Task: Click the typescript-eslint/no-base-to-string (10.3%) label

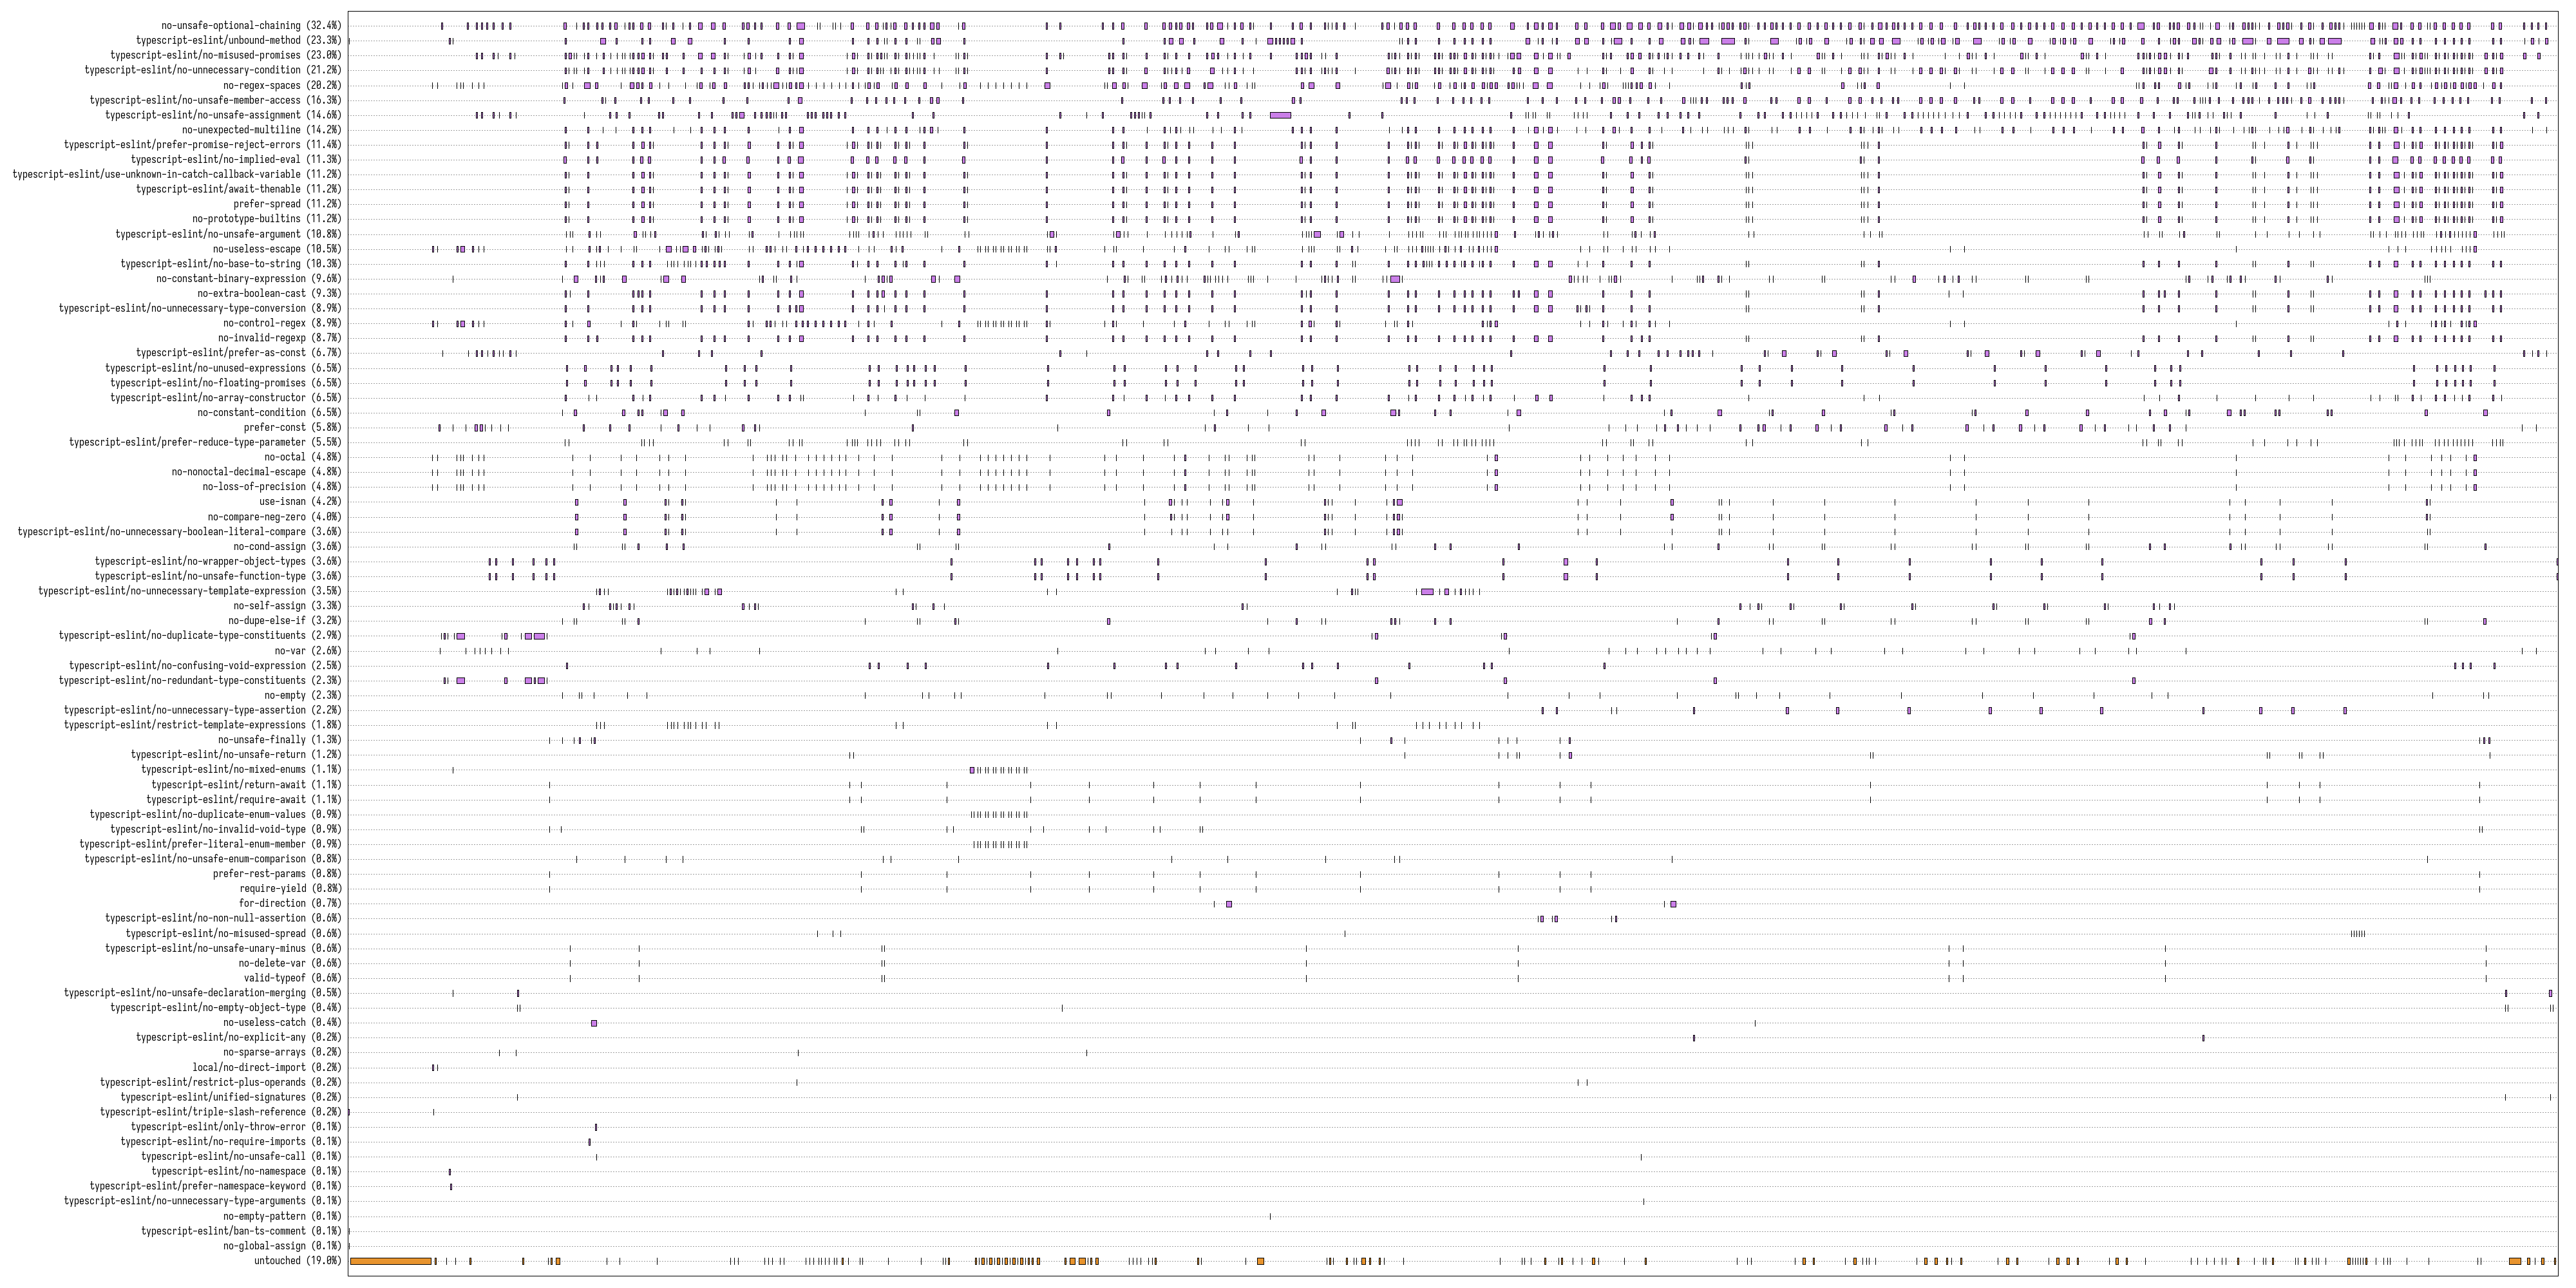Action: click(x=231, y=264)
